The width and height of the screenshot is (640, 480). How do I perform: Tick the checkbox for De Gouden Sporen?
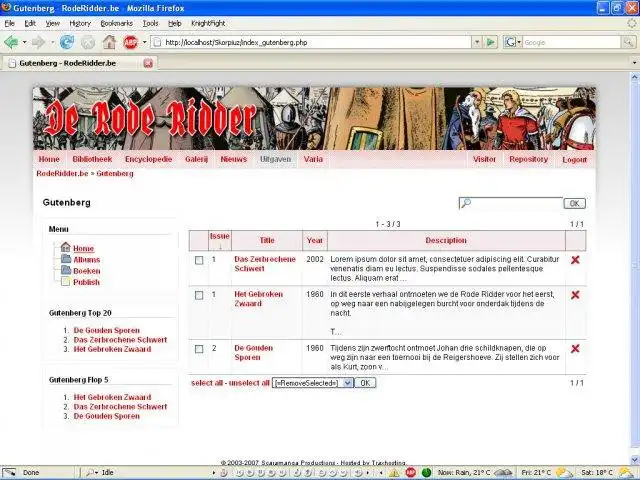199,349
